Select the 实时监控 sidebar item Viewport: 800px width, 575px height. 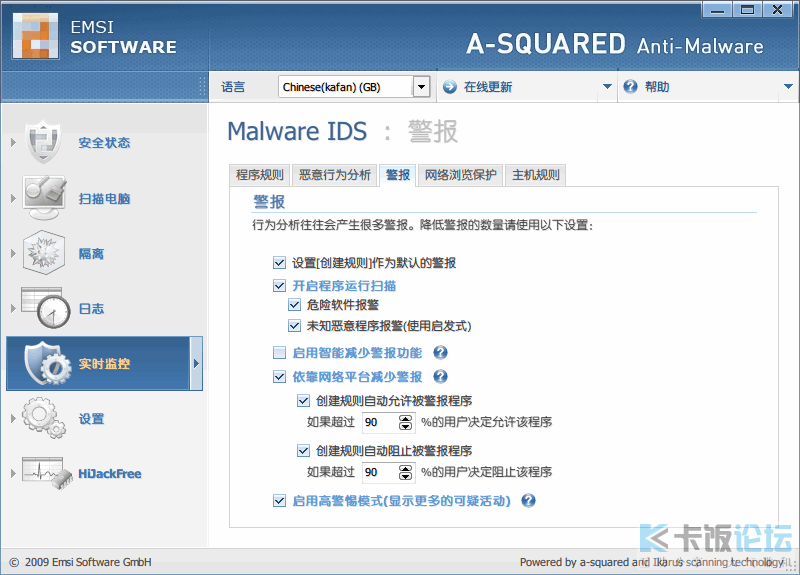pos(104,363)
